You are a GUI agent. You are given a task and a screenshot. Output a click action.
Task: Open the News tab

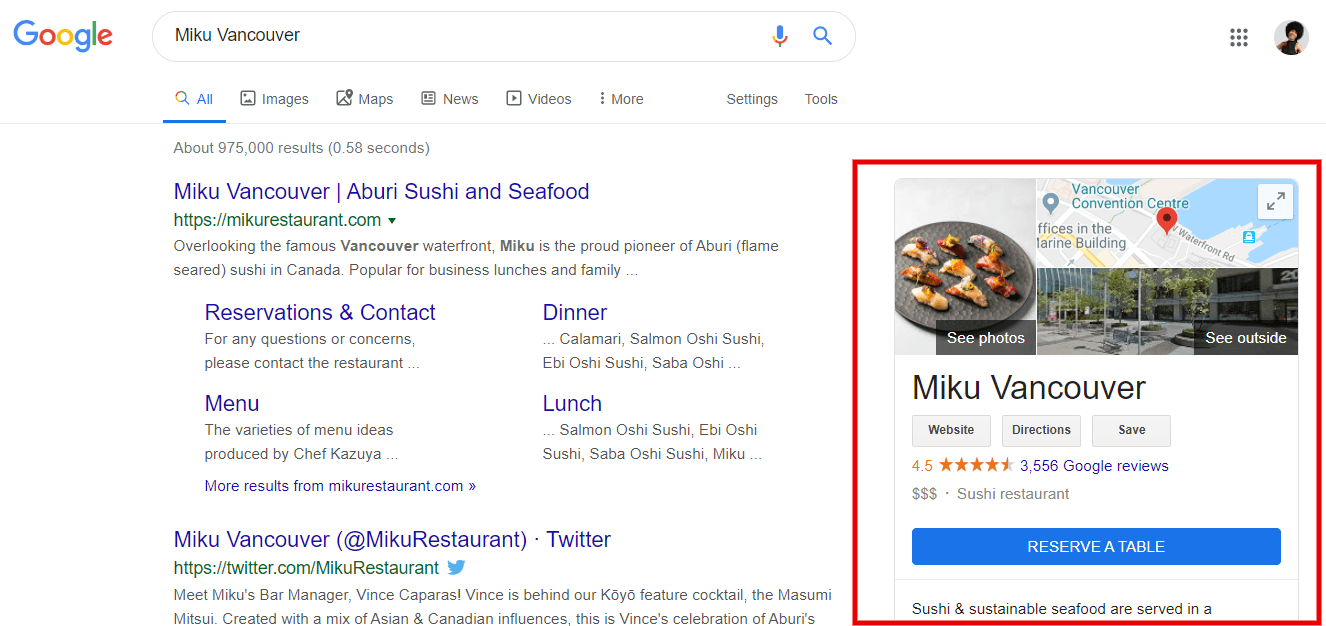pos(449,99)
